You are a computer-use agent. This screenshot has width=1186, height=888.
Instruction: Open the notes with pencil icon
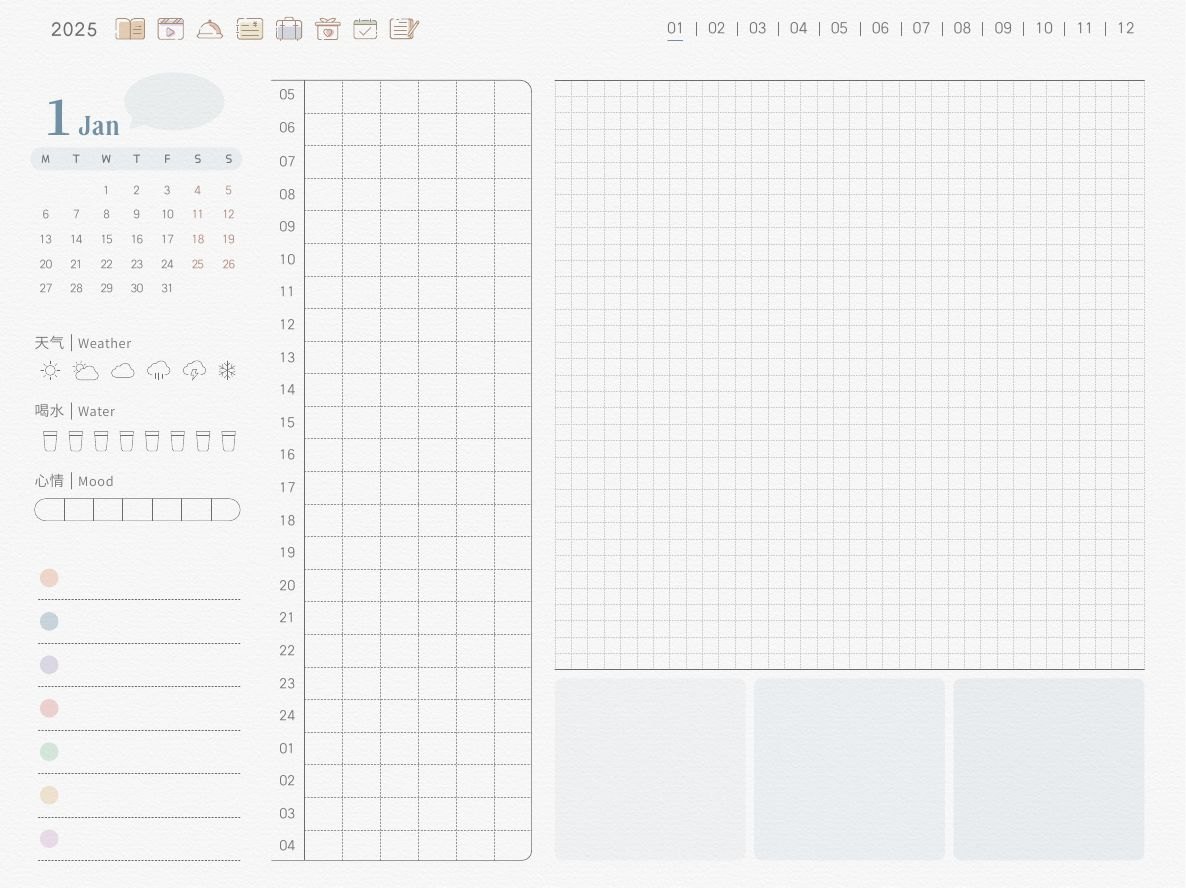coord(404,29)
